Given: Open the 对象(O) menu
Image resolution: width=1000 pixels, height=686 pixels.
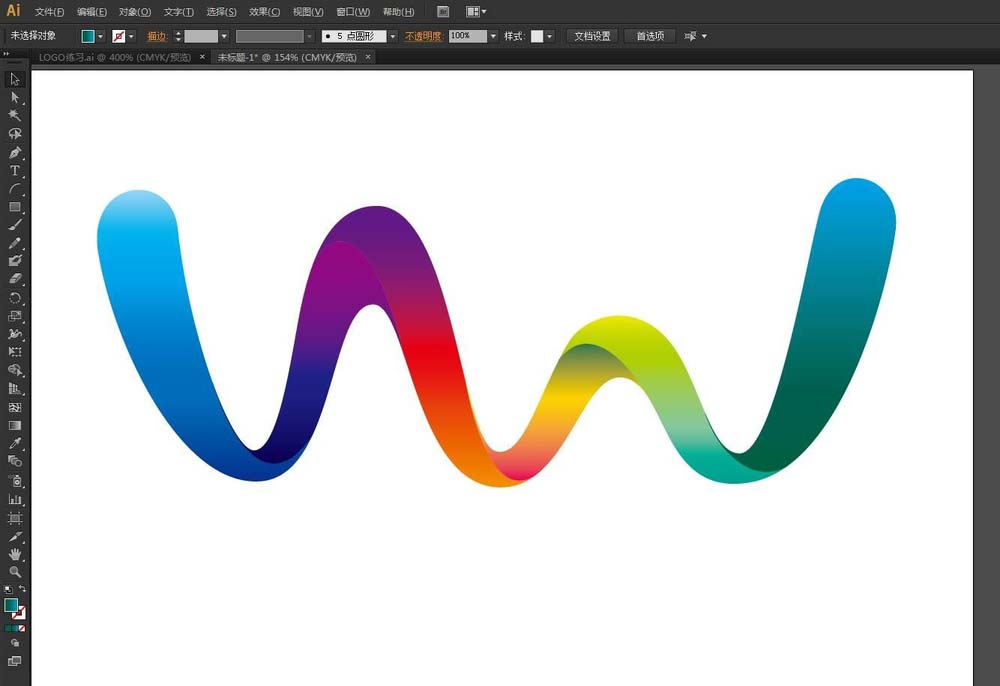Looking at the screenshot, I should point(135,11).
